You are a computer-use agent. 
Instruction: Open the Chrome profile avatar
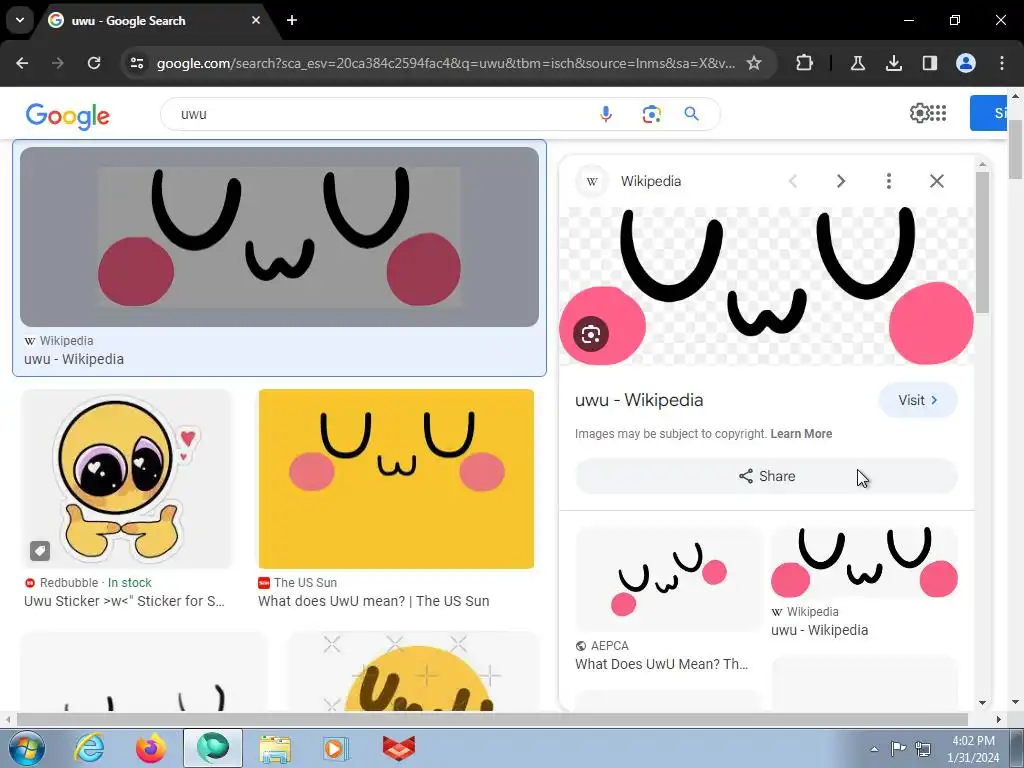click(x=966, y=63)
